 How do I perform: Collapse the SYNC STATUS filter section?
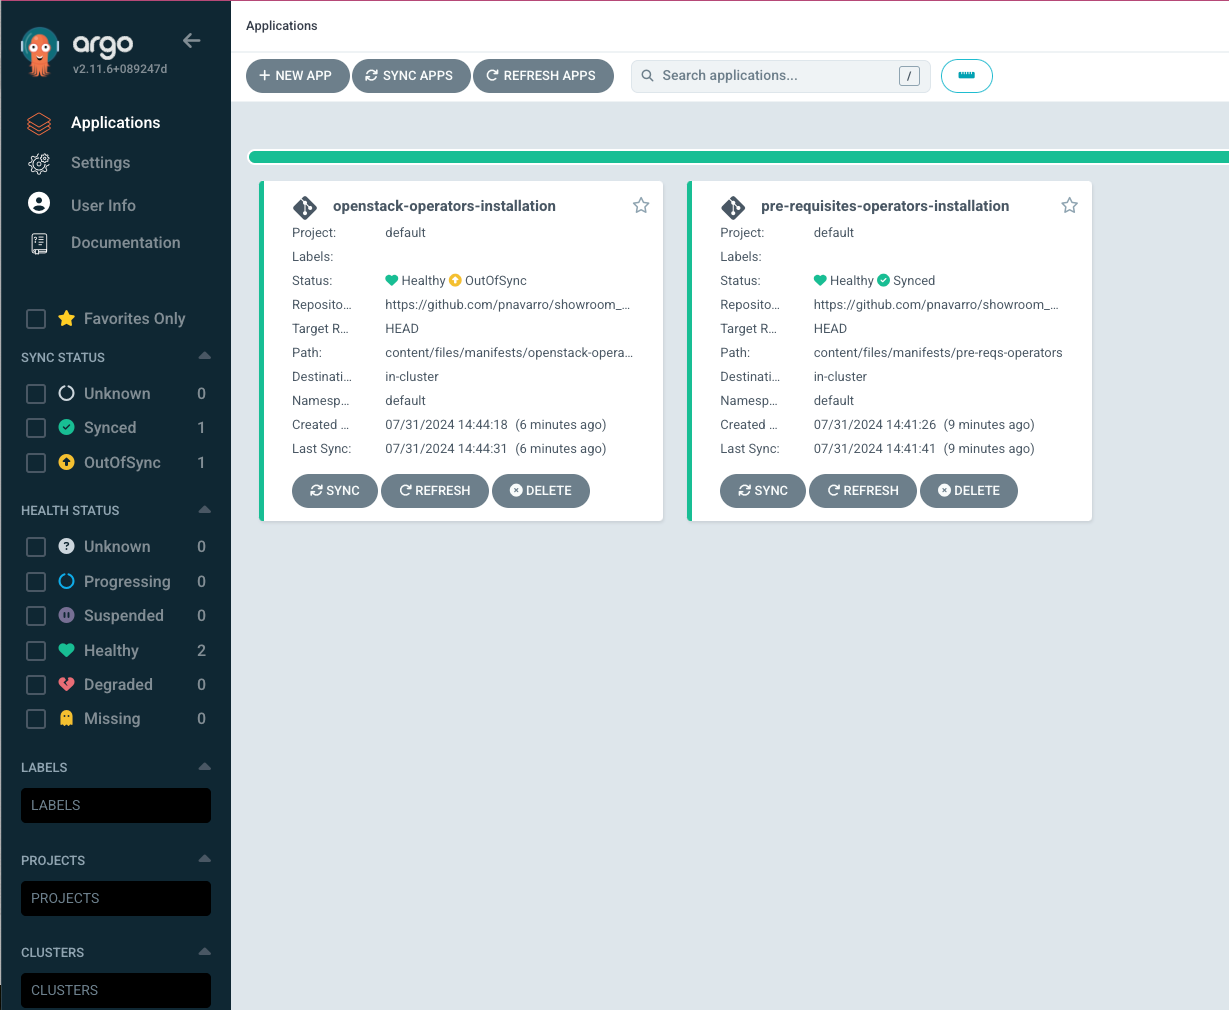[x=204, y=357]
